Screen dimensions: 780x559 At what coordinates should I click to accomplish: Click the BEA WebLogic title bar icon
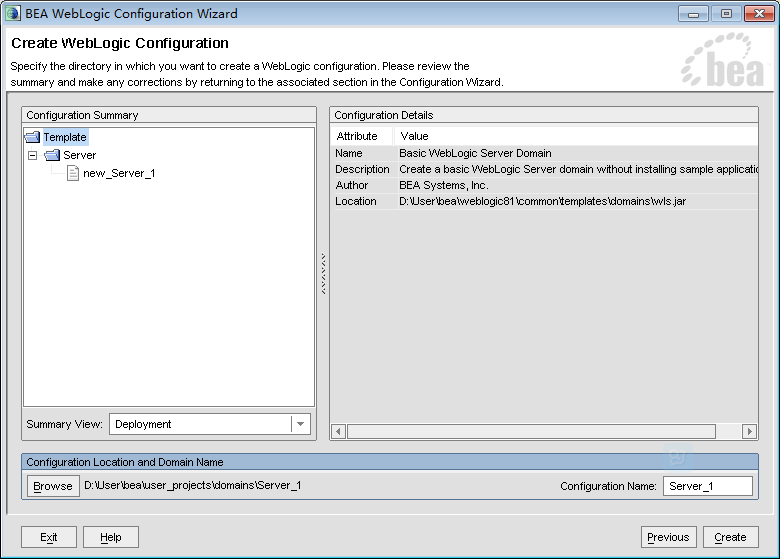(13, 14)
